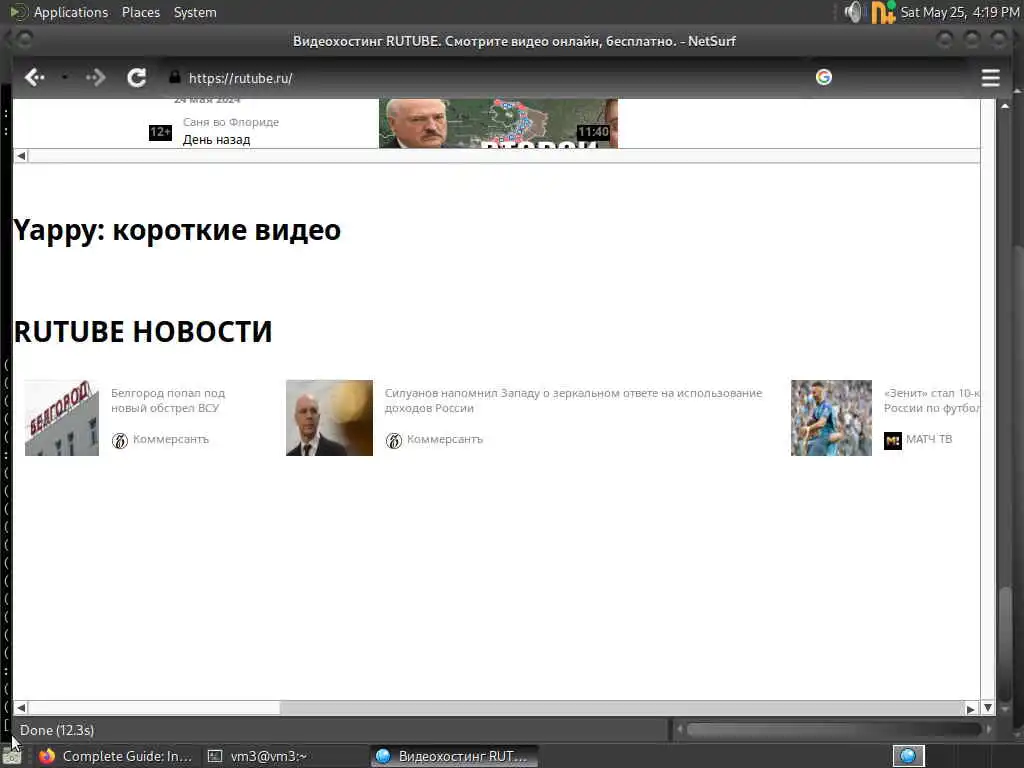Click the МАТЧ ТВ logo icon

pos(892,440)
